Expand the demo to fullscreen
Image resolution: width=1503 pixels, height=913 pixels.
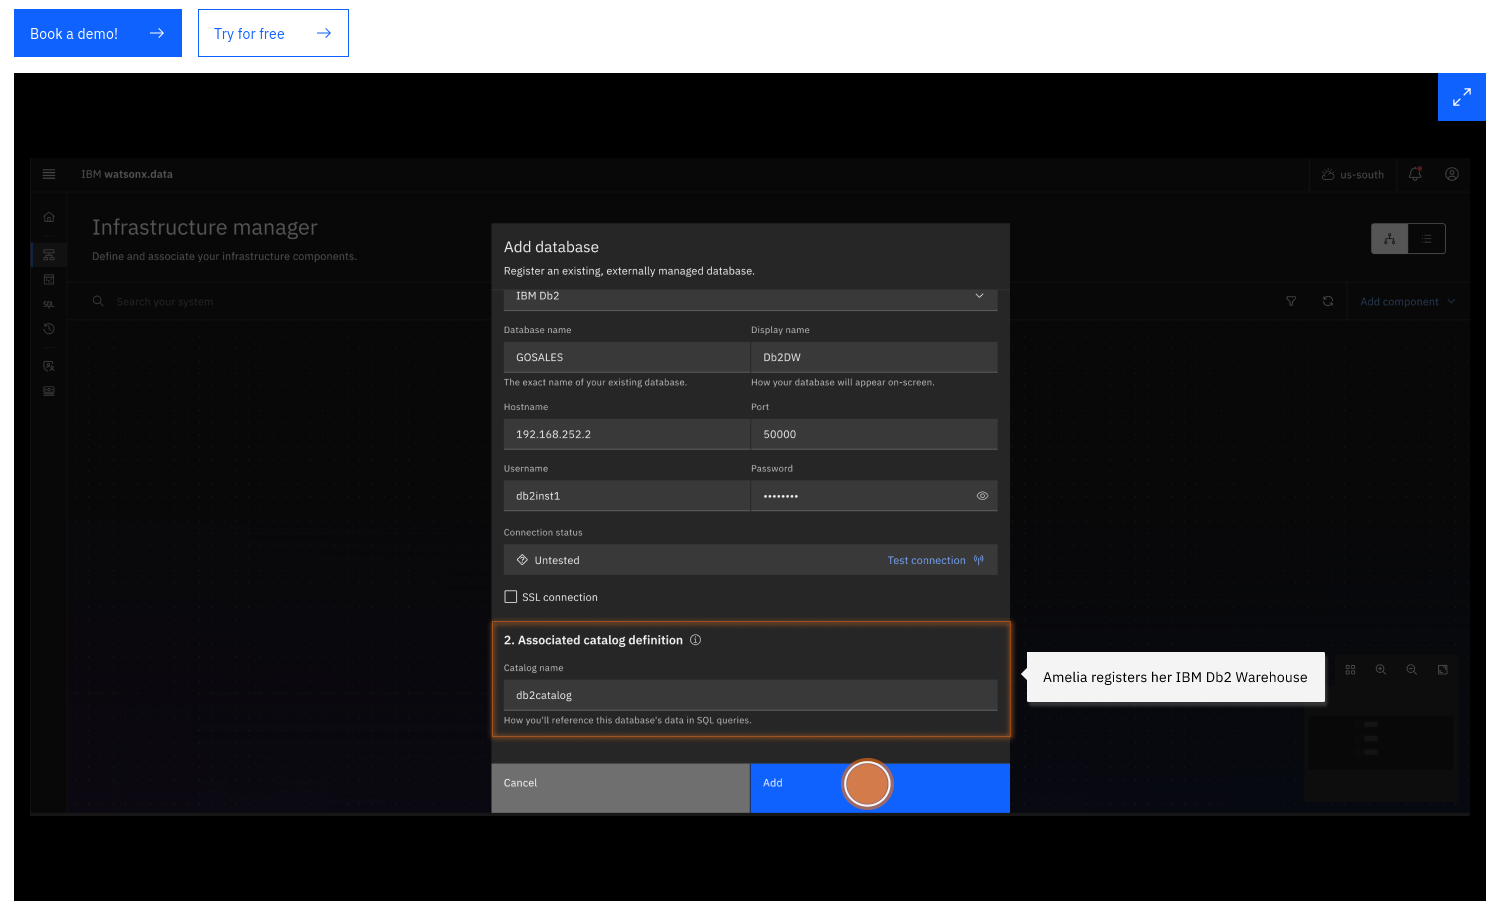pyautogui.click(x=1462, y=97)
